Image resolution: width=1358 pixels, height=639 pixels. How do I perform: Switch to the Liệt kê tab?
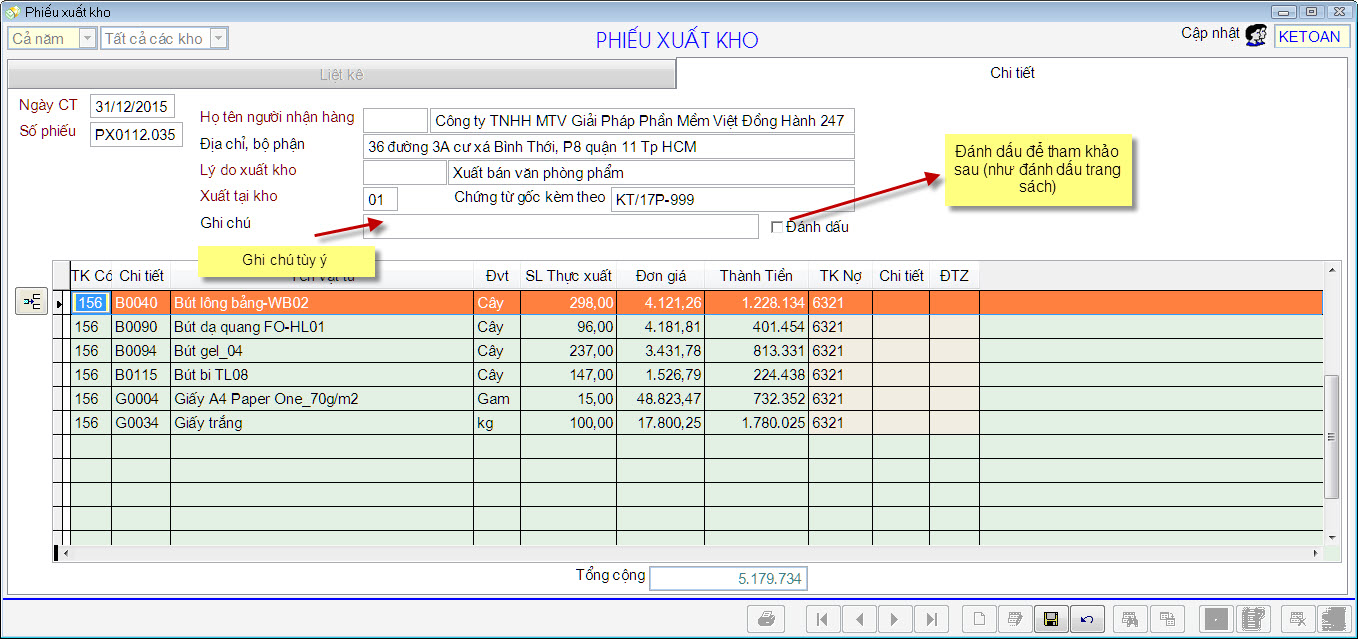click(x=341, y=74)
